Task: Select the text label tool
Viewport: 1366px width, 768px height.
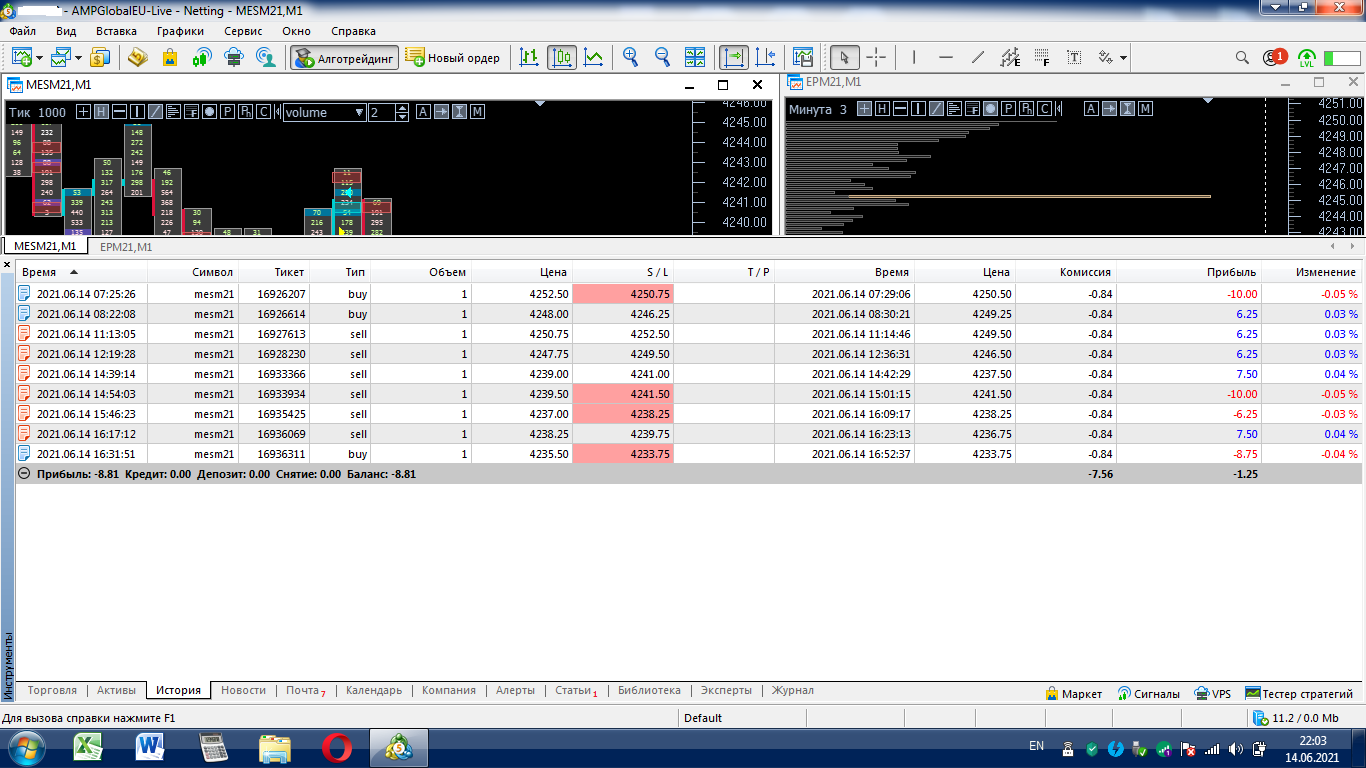Action: [1074, 57]
